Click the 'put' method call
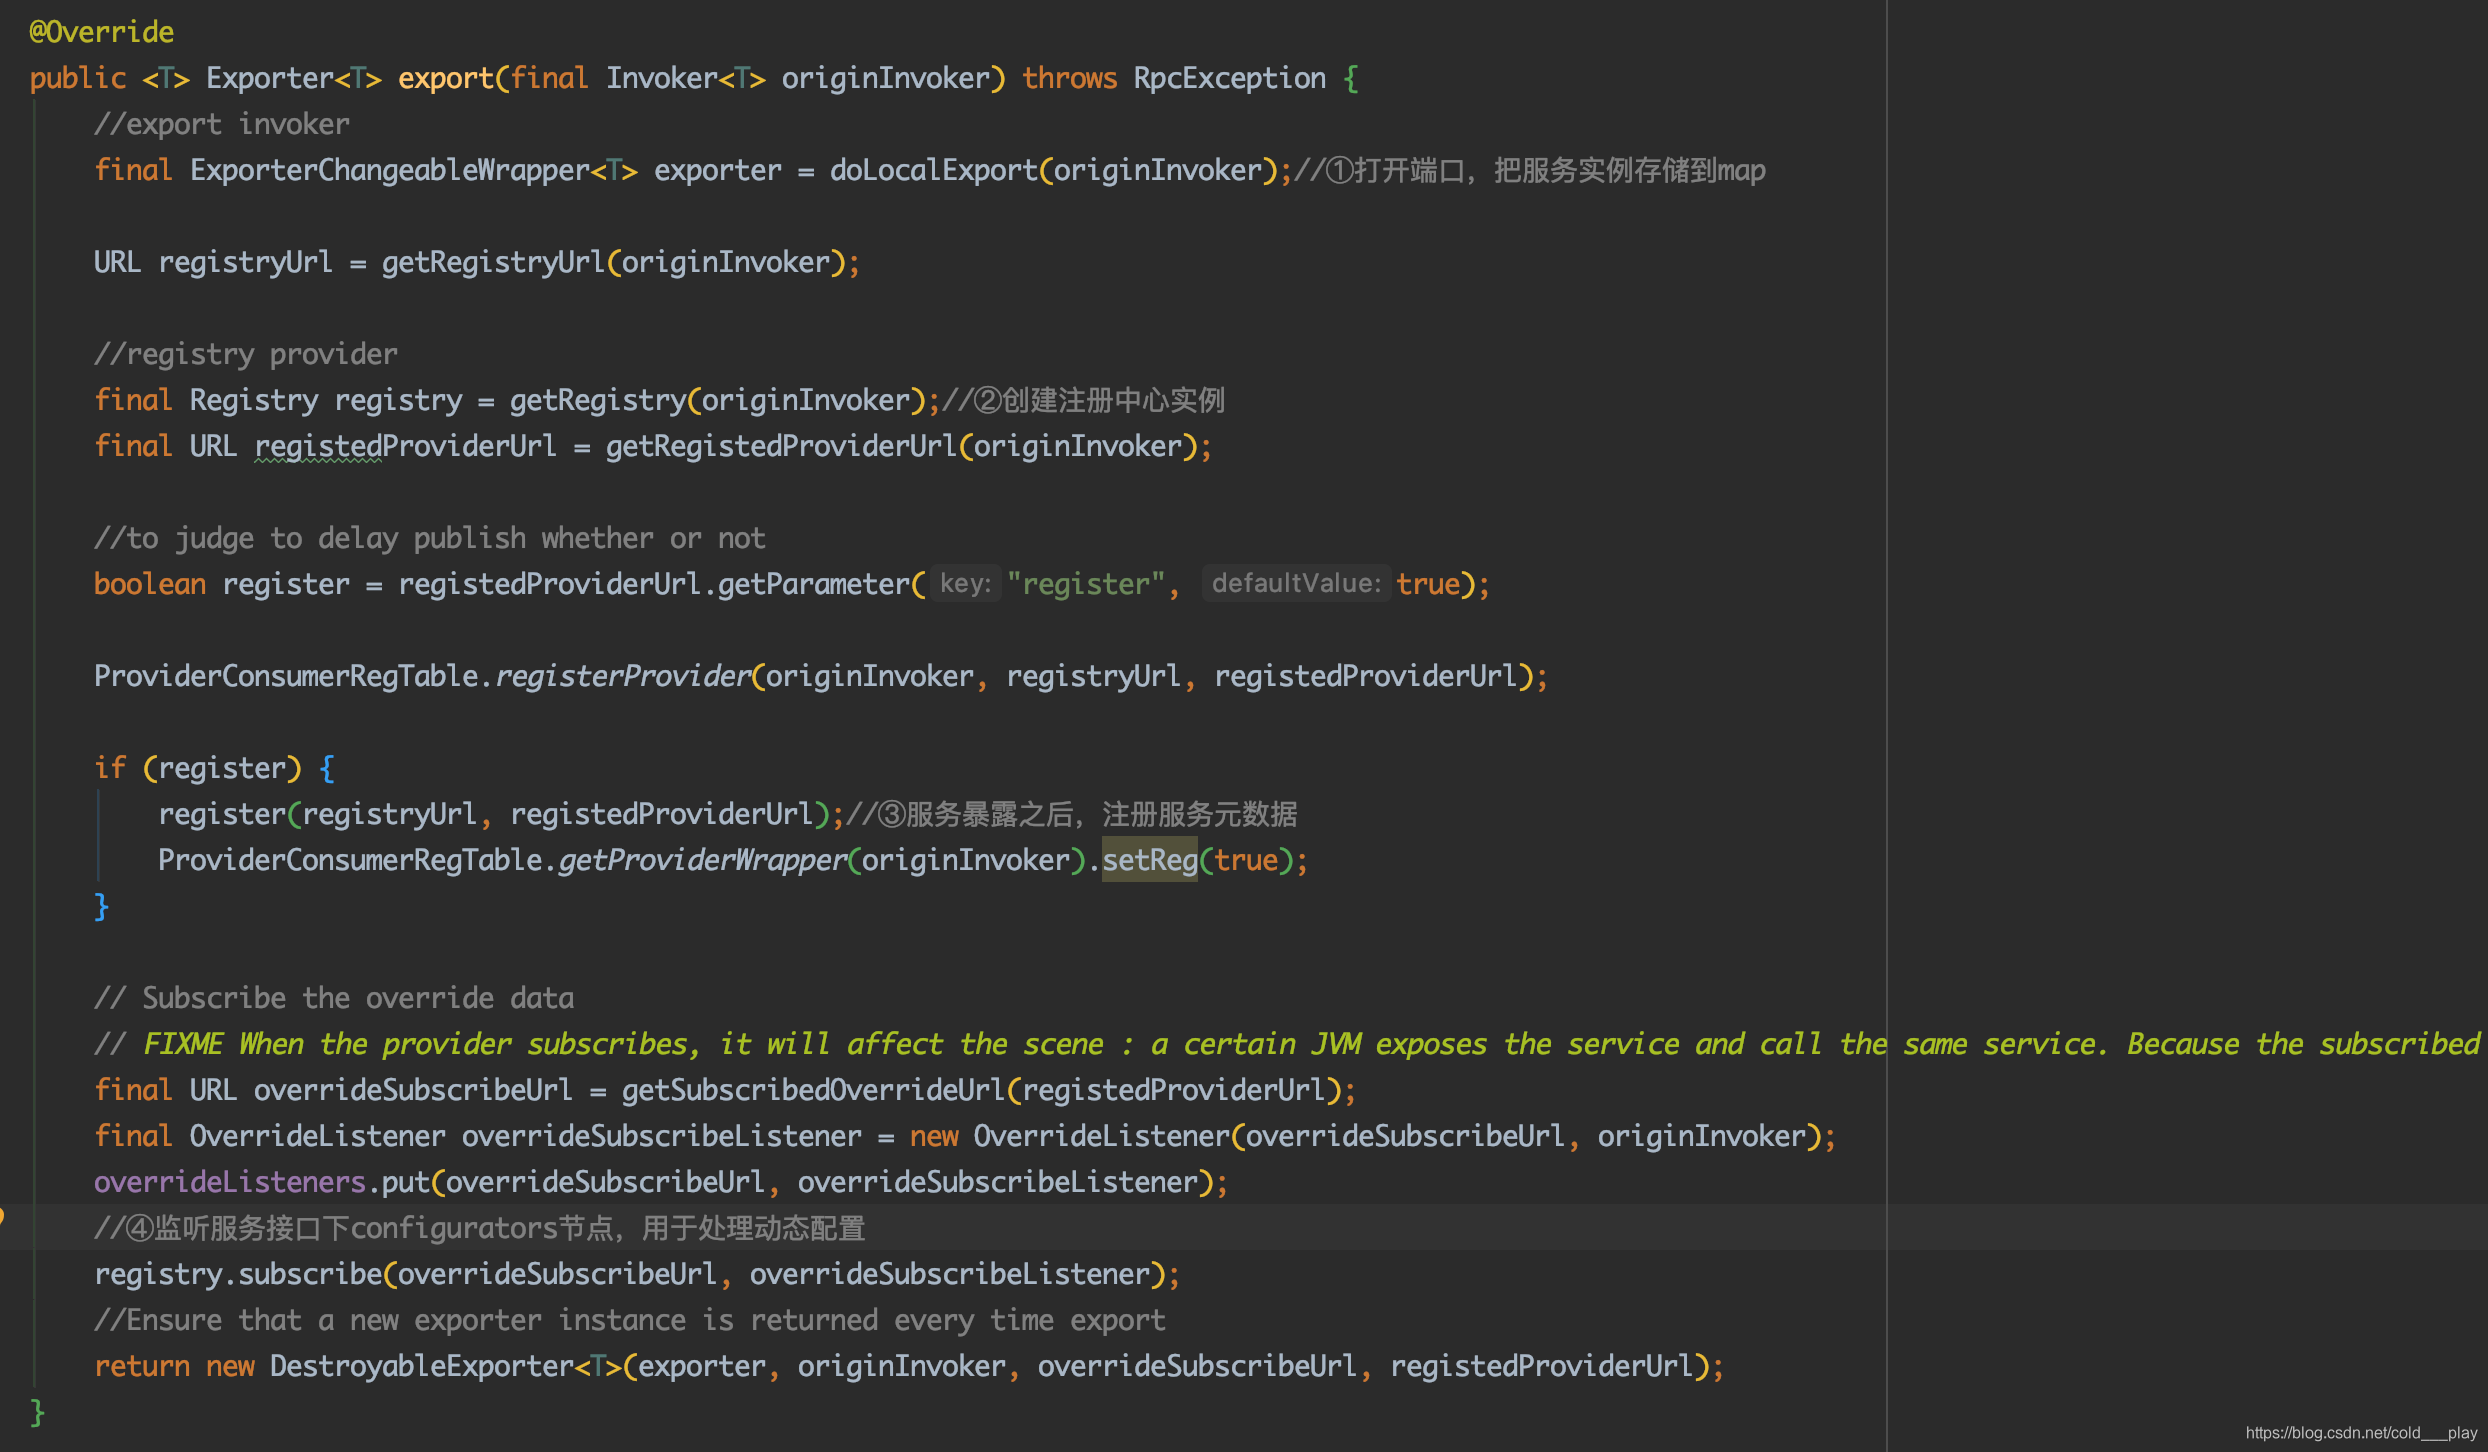This screenshot has height=1452, width=2488. 406,1182
